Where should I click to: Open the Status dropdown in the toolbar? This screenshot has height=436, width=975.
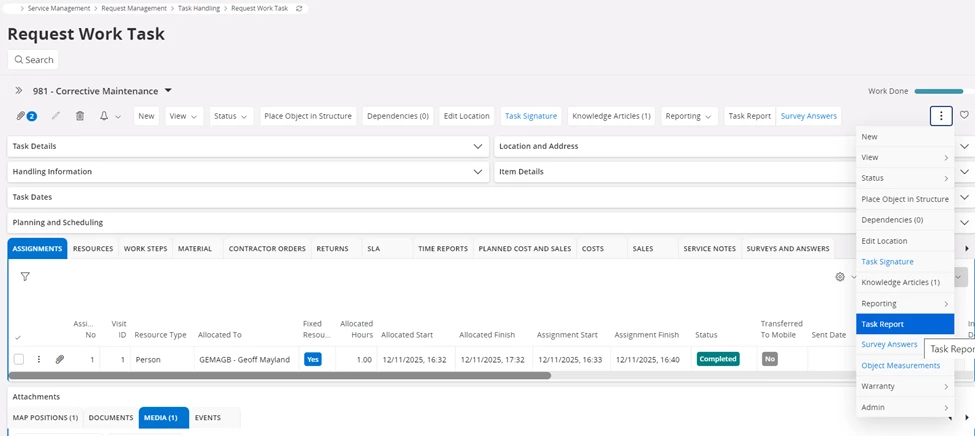(232, 116)
